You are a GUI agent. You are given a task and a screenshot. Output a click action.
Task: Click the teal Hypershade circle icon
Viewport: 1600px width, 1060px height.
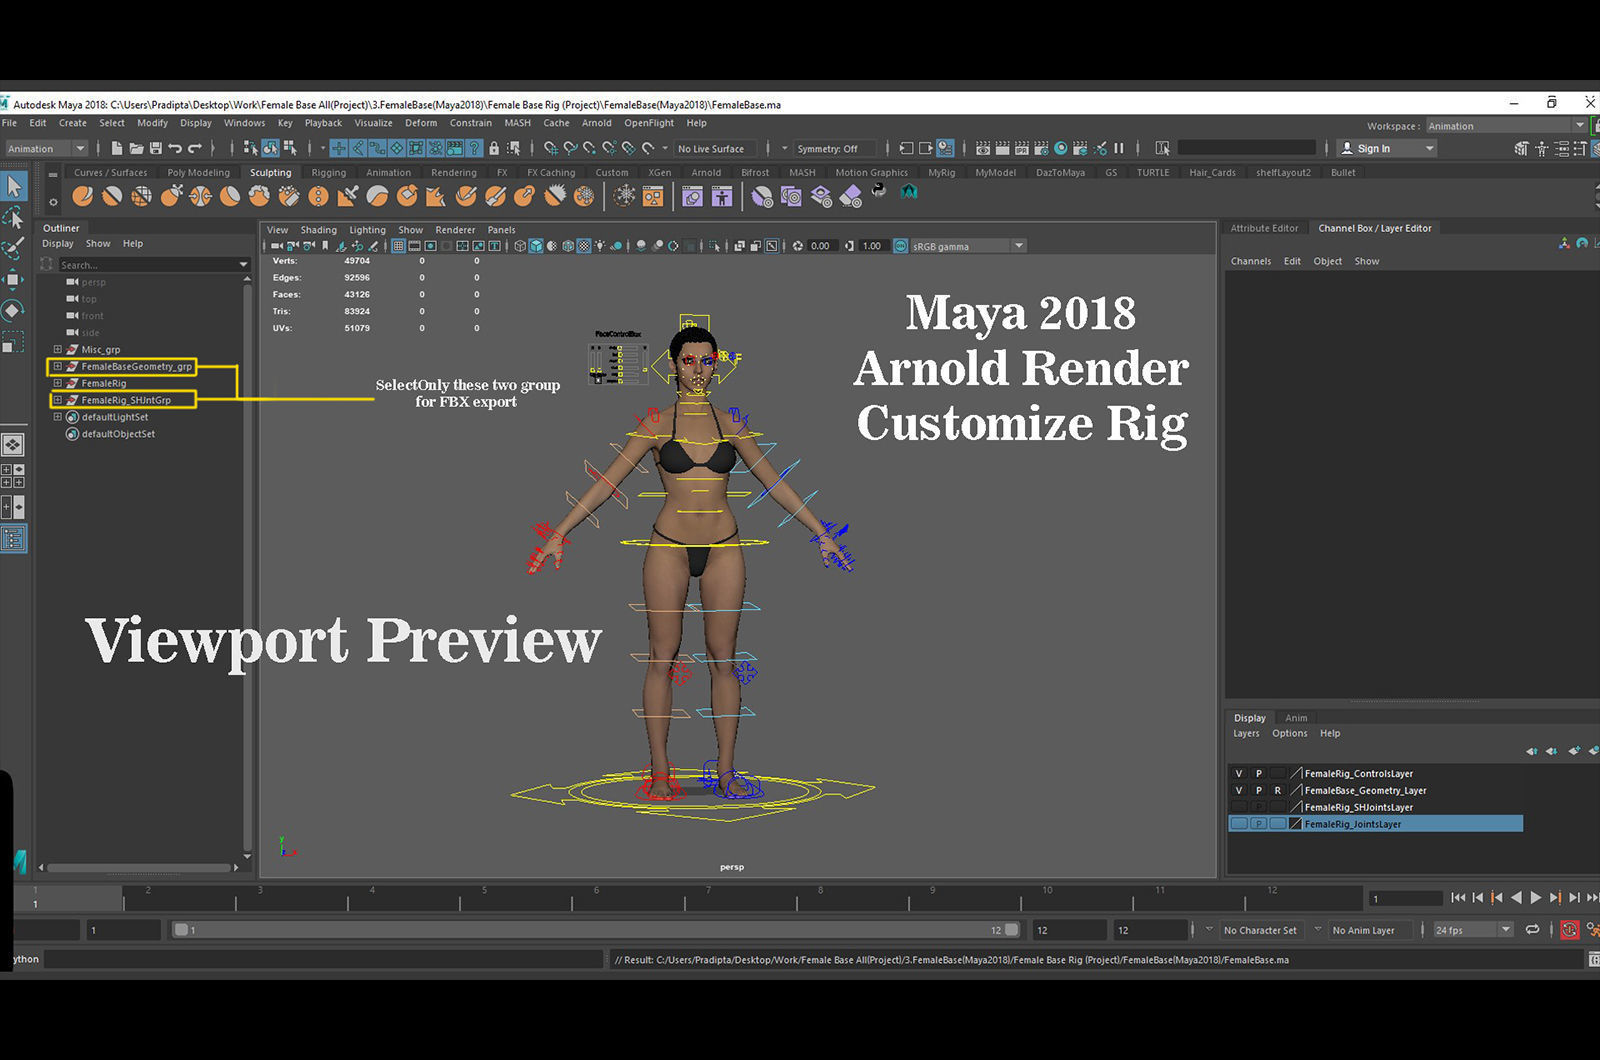pos(1061,148)
